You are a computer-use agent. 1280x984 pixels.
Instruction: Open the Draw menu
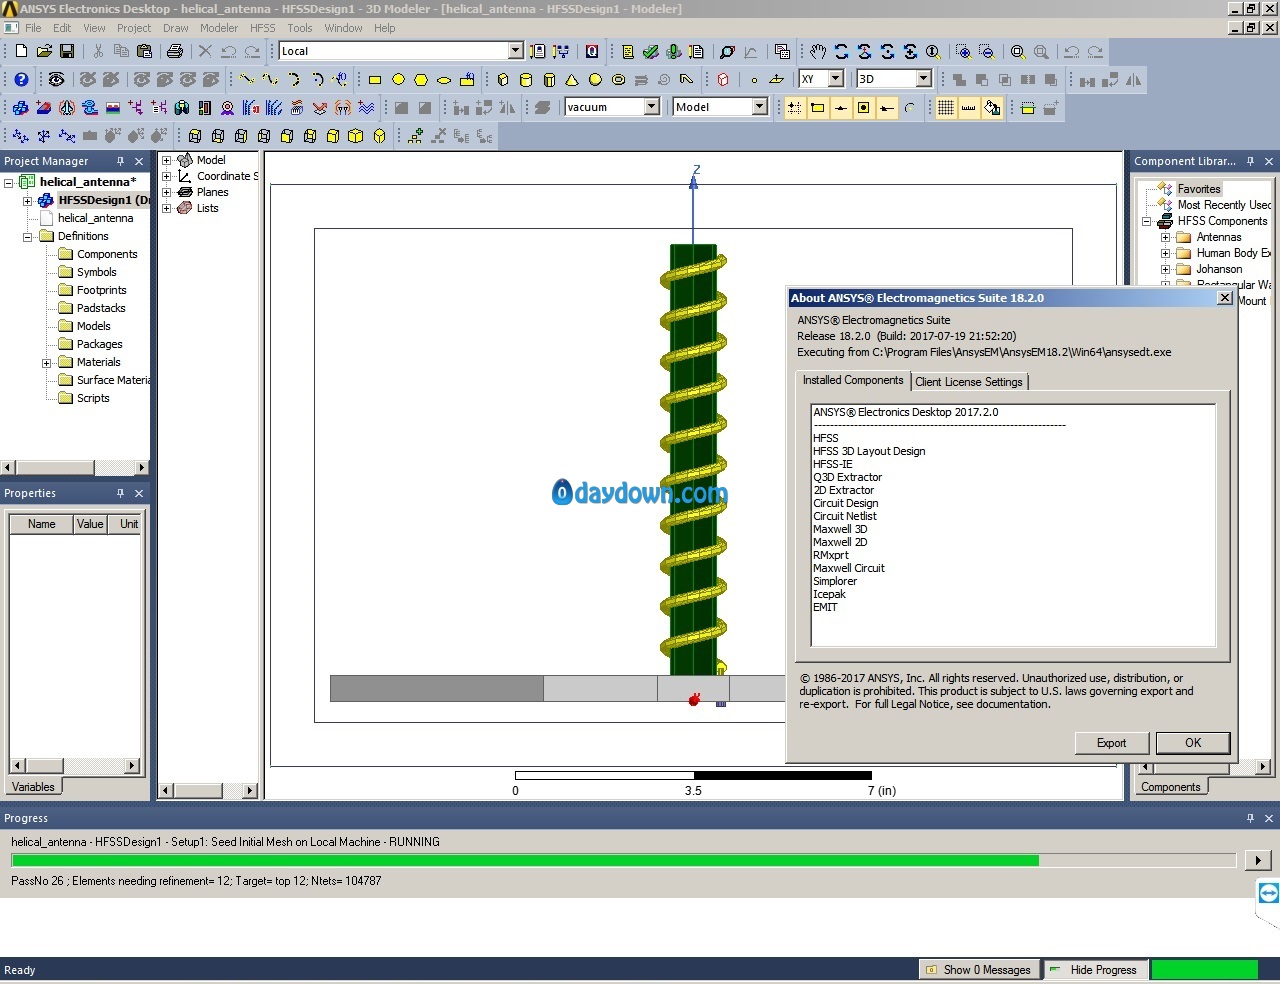(x=176, y=28)
